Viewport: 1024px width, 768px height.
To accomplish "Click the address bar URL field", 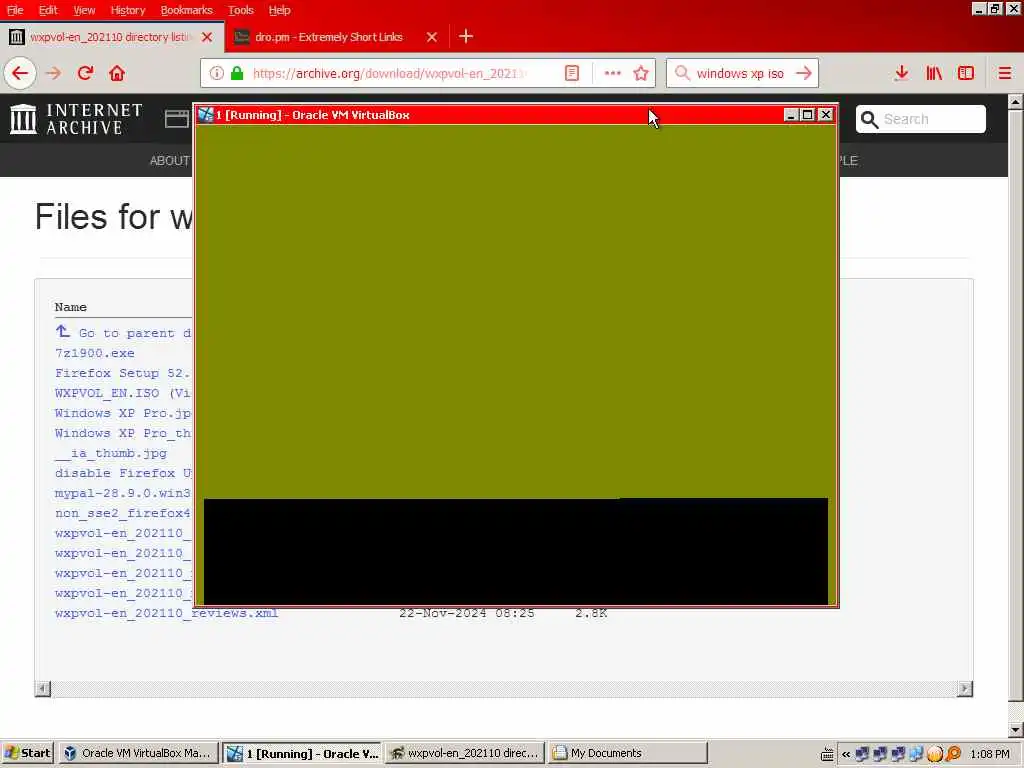I will (390, 73).
